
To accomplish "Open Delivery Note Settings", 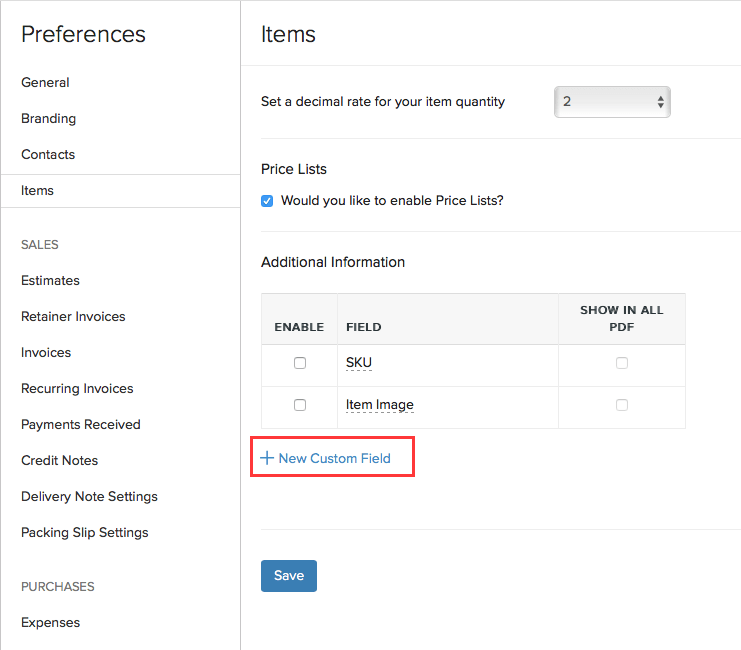I will point(89,496).
